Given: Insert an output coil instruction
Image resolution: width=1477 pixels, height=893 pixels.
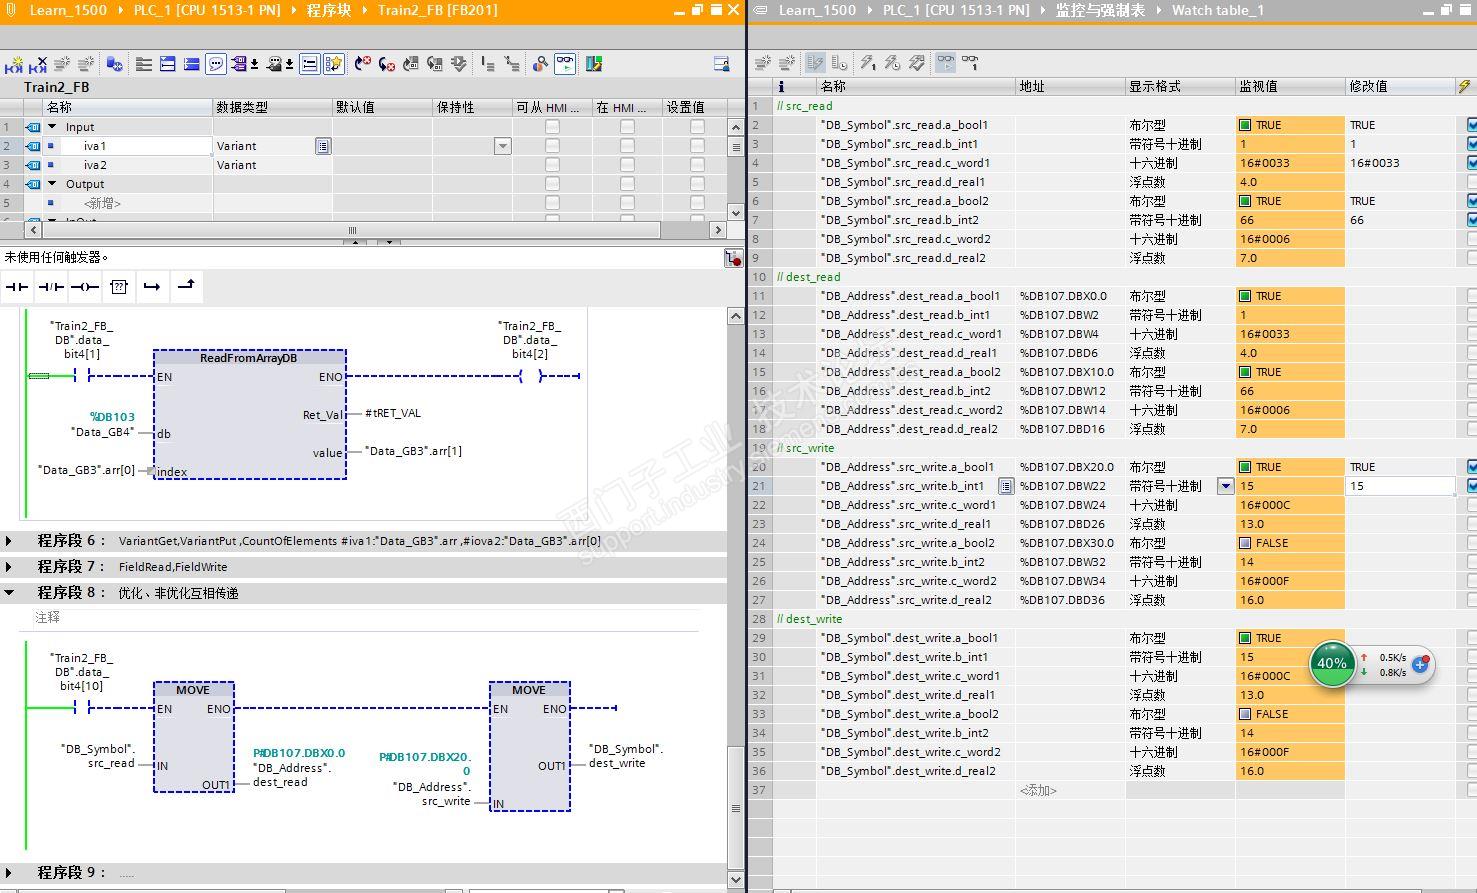Looking at the screenshot, I should 85,287.
